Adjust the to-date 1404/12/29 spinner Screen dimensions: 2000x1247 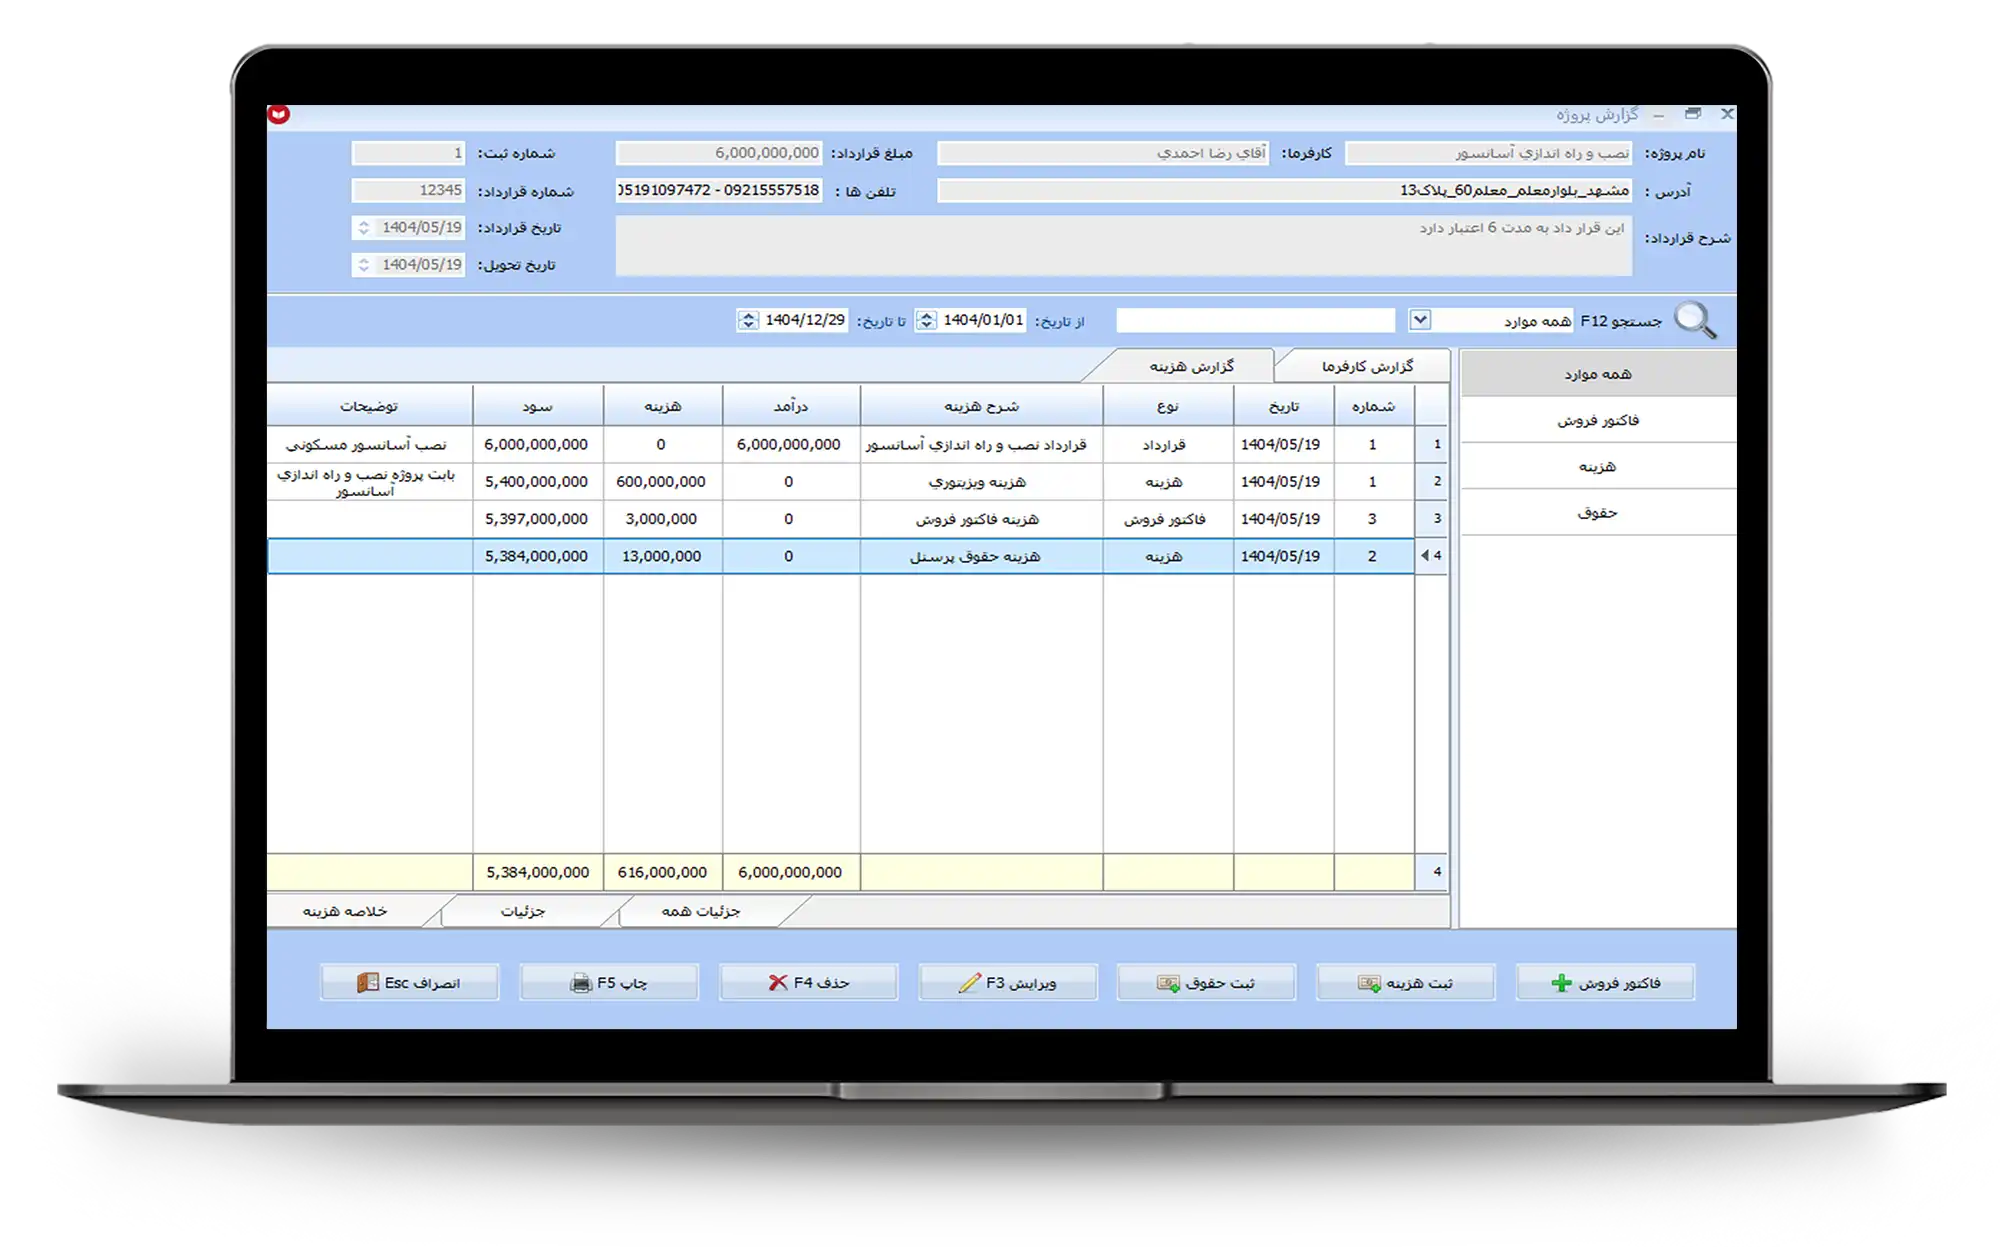(x=748, y=320)
